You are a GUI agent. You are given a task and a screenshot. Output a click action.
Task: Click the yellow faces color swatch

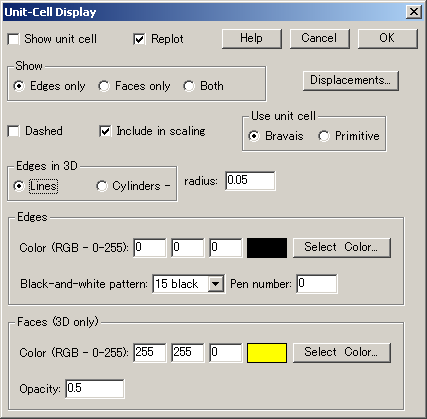[x=267, y=353]
